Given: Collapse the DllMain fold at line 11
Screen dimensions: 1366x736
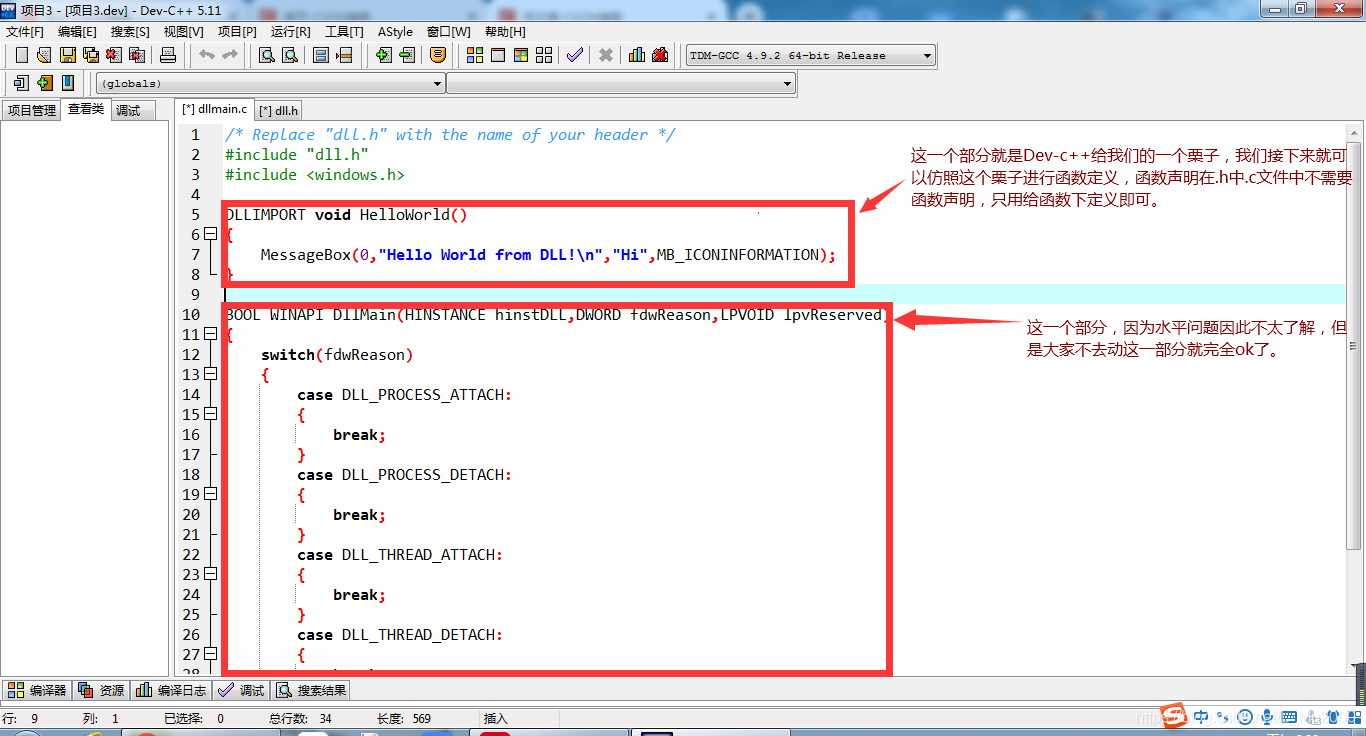Looking at the screenshot, I should [210, 334].
